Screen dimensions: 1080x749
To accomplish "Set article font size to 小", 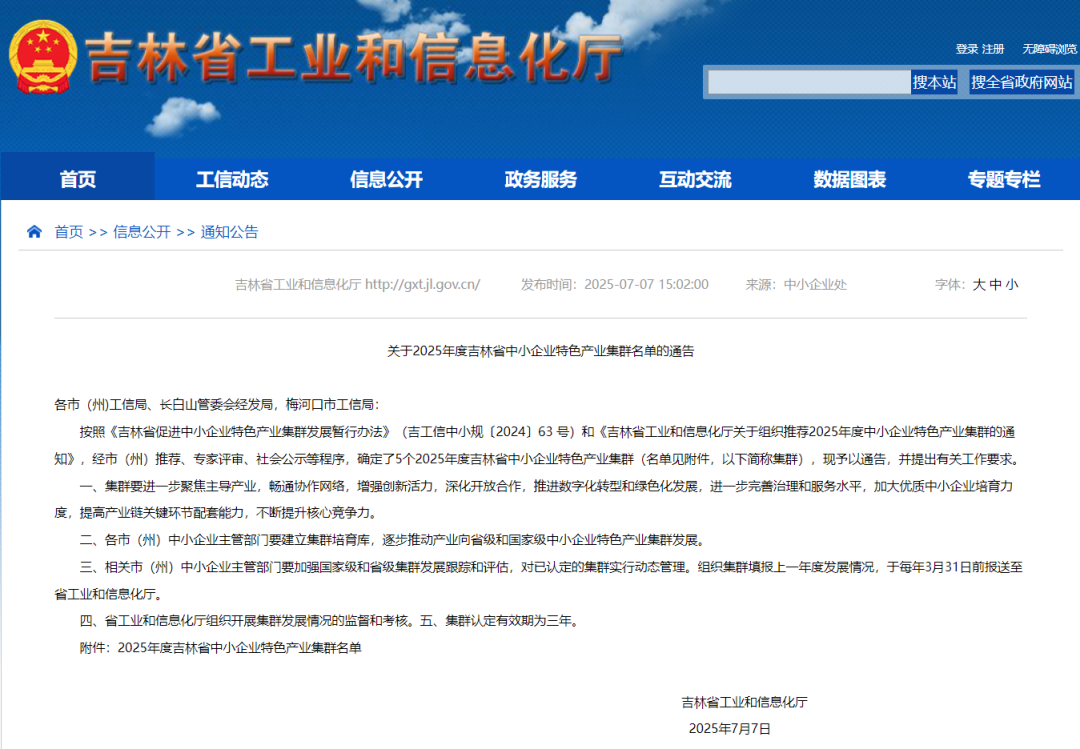I will [x=1010, y=284].
